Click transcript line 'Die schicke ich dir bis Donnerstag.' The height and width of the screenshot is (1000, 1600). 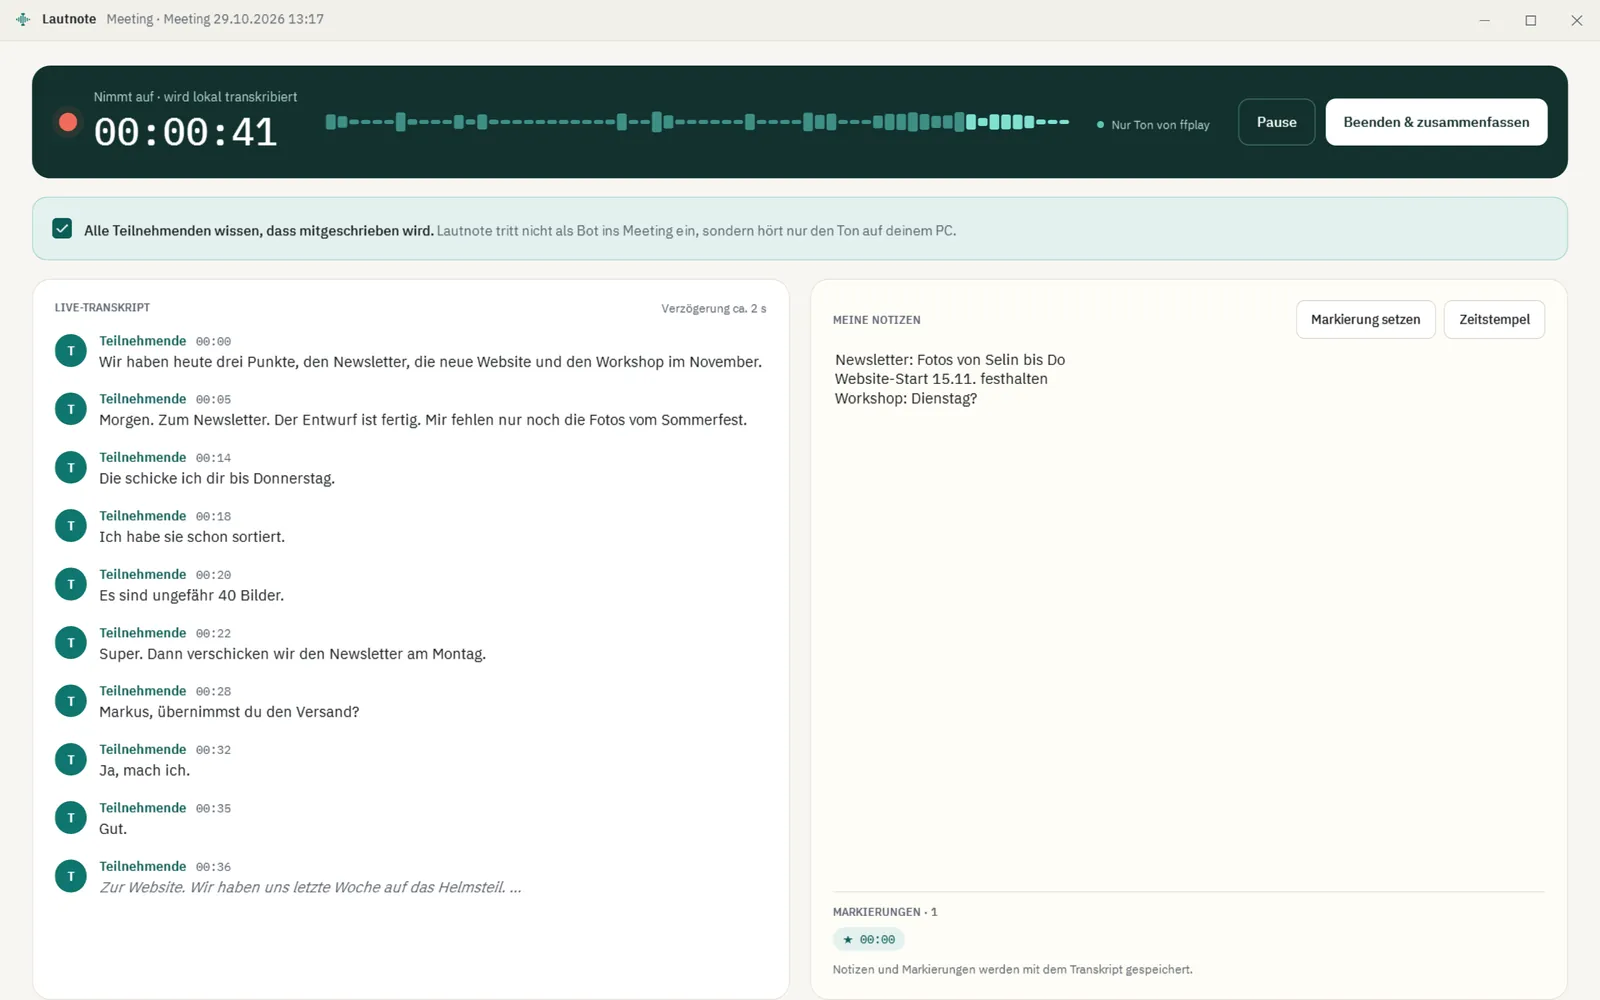click(x=217, y=478)
